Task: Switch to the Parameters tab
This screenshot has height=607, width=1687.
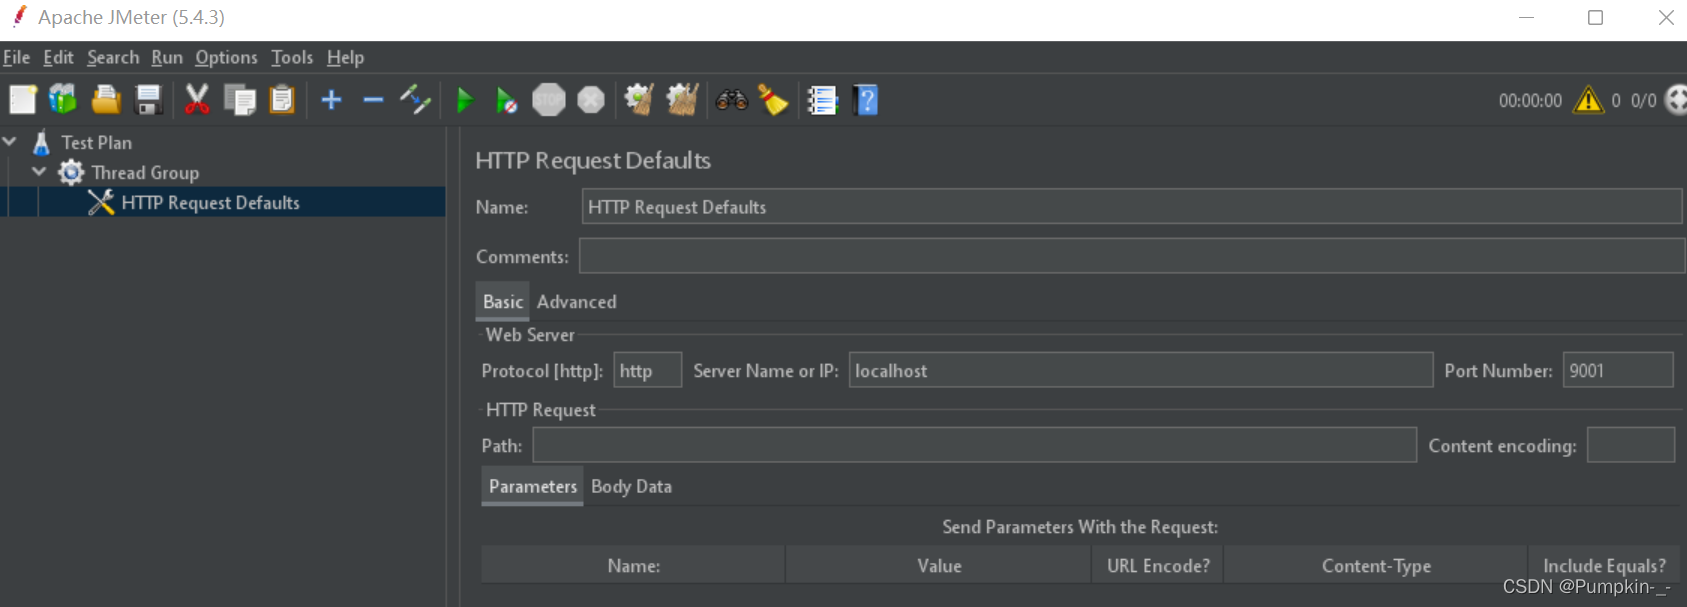Action: (x=533, y=486)
